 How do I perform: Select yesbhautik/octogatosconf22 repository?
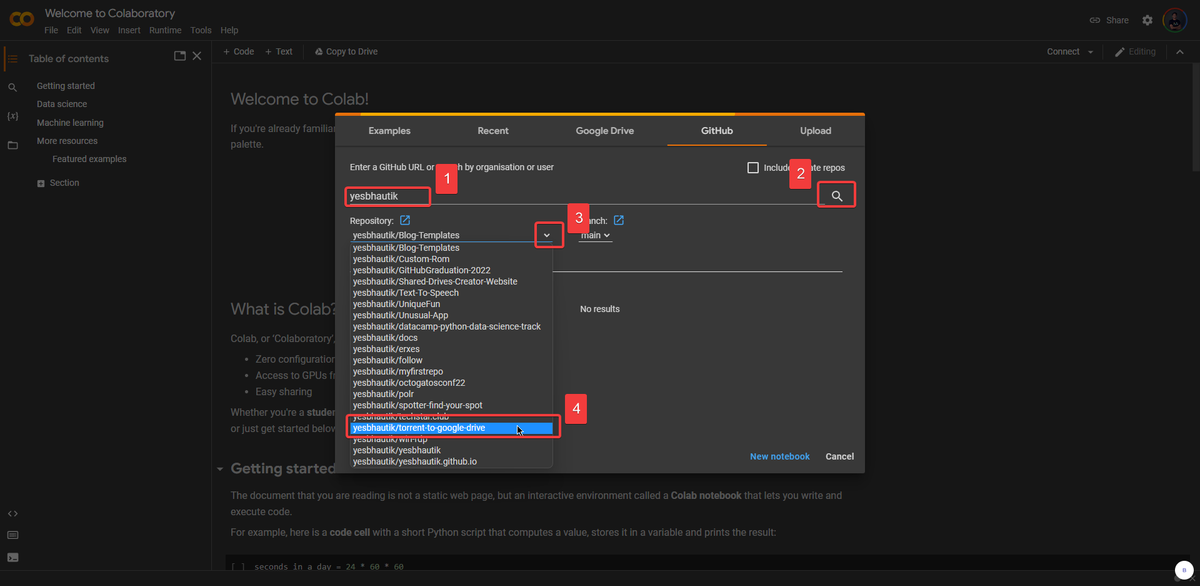(452, 383)
